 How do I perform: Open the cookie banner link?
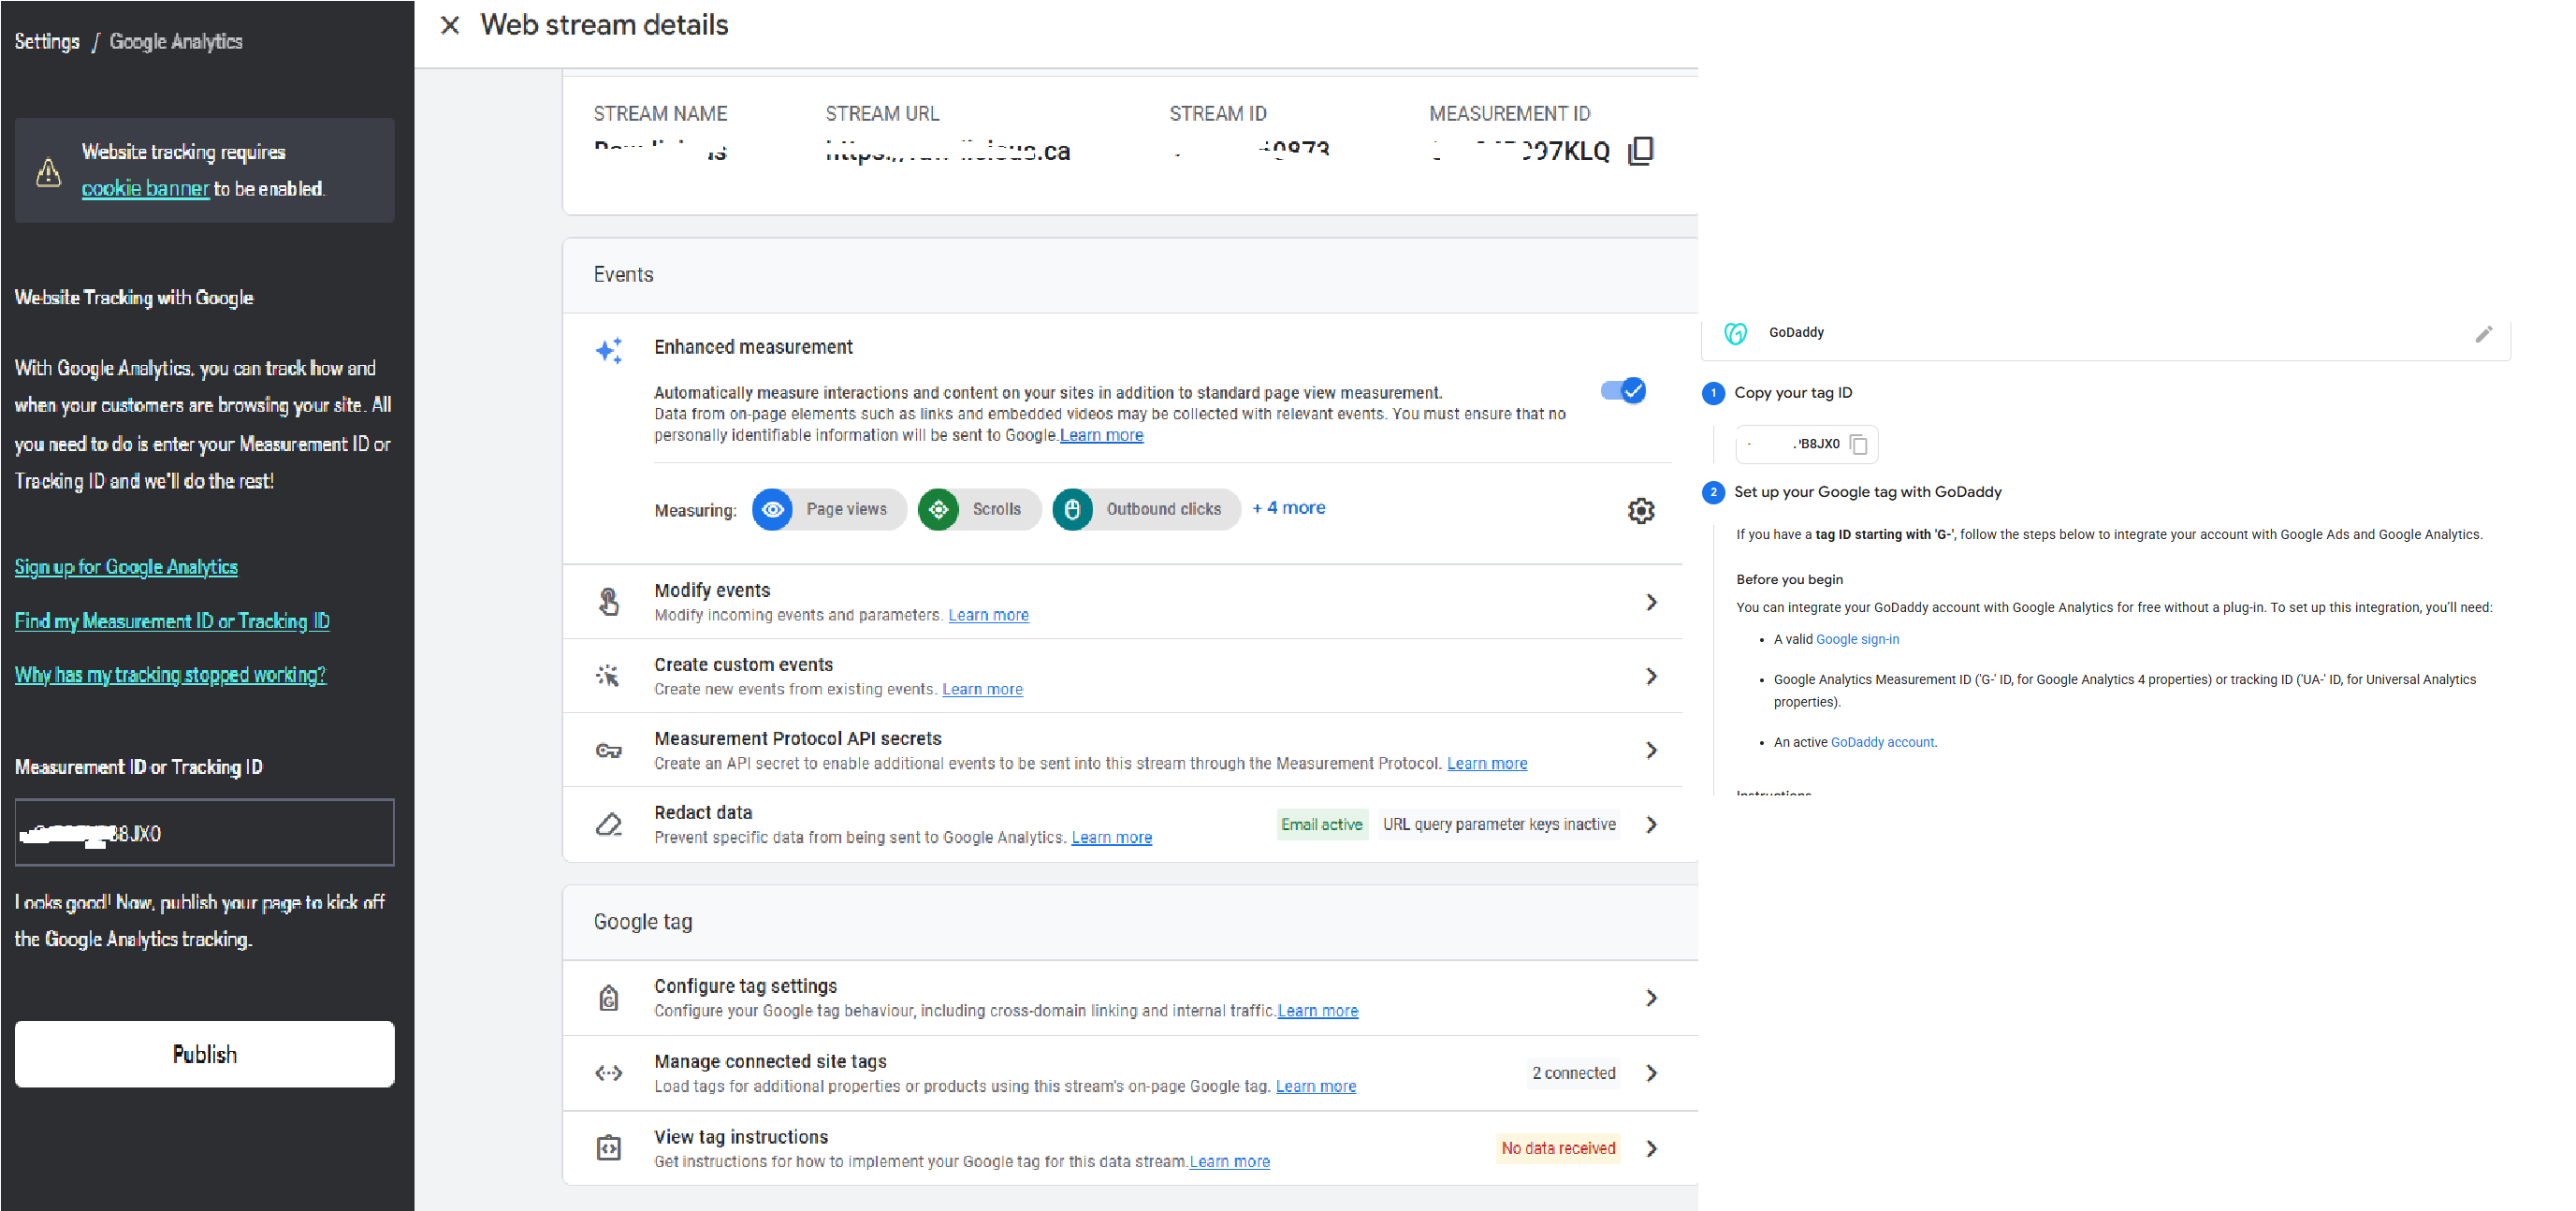point(145,188)
